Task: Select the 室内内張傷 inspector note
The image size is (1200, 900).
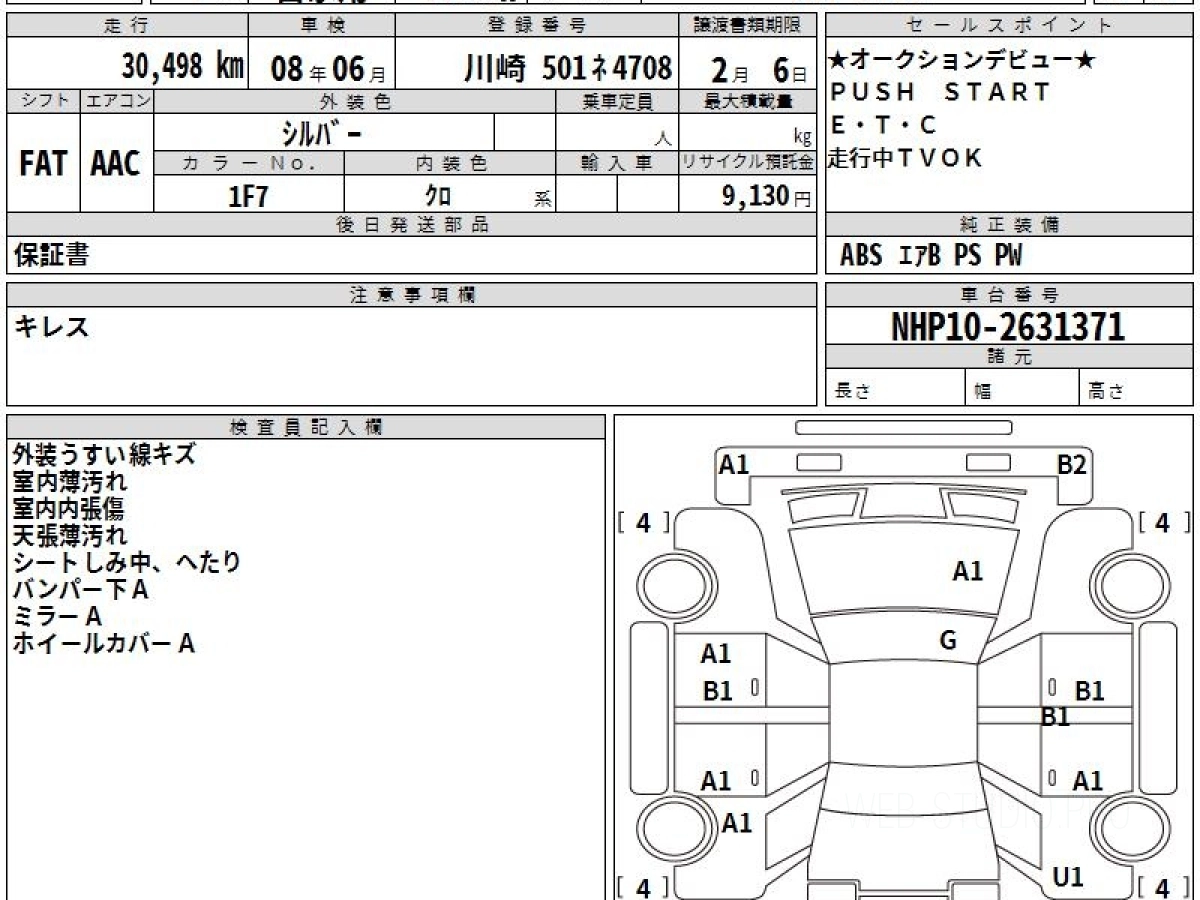Action: tap(70, 508)
